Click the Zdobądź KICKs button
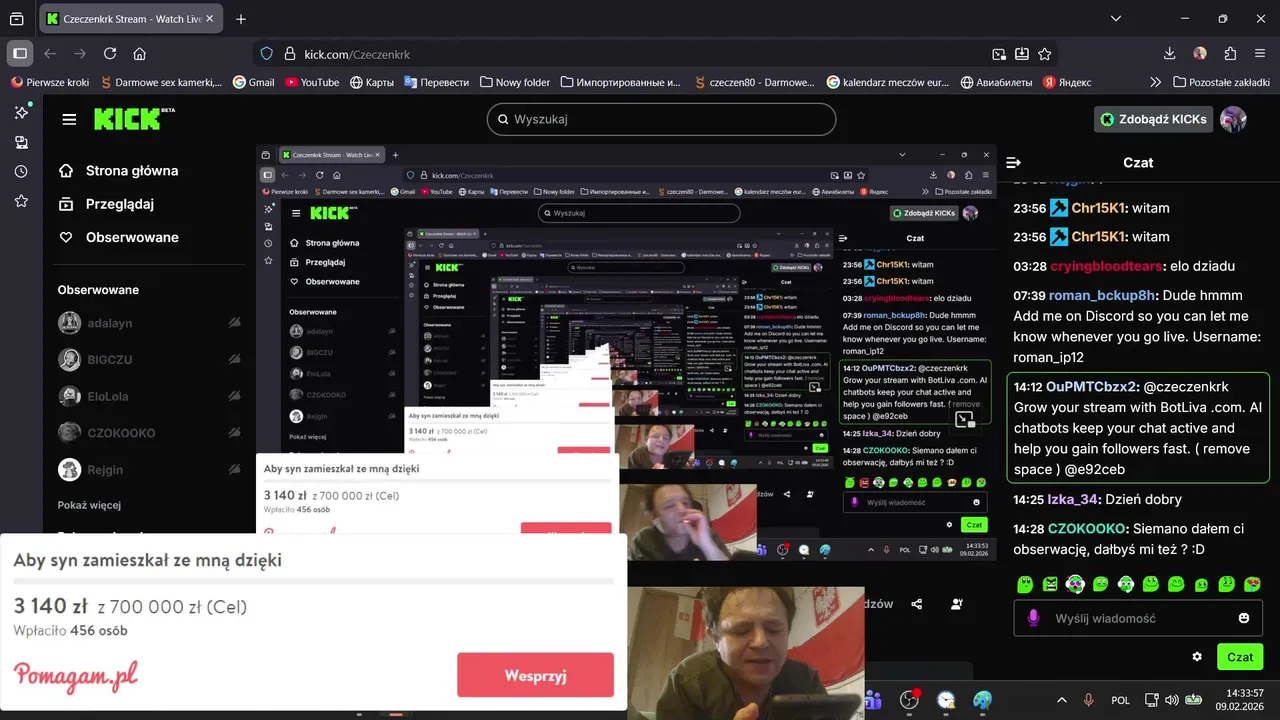This screenshot has width=1280, height=720. (1153, 119)
